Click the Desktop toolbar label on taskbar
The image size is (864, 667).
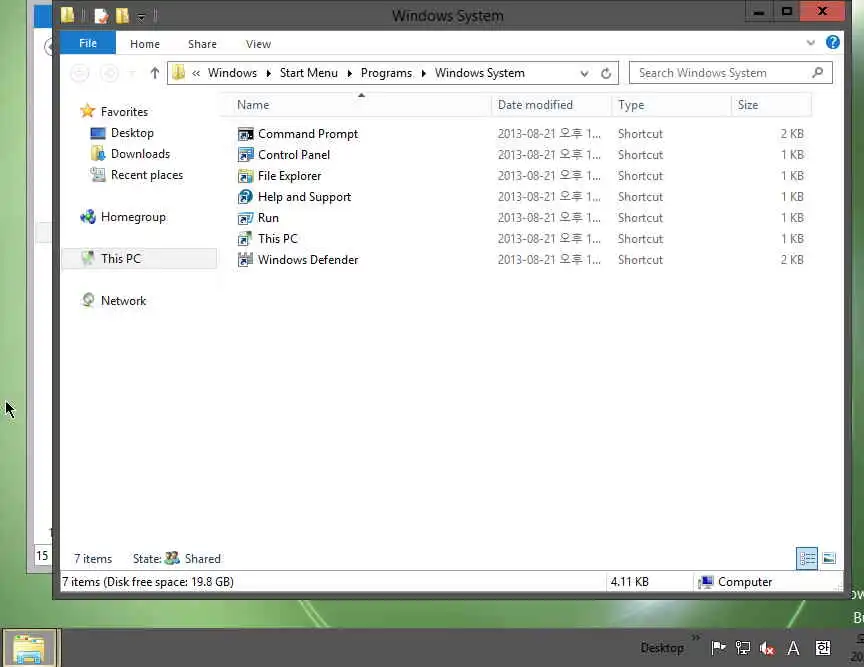tap(662, 648)
